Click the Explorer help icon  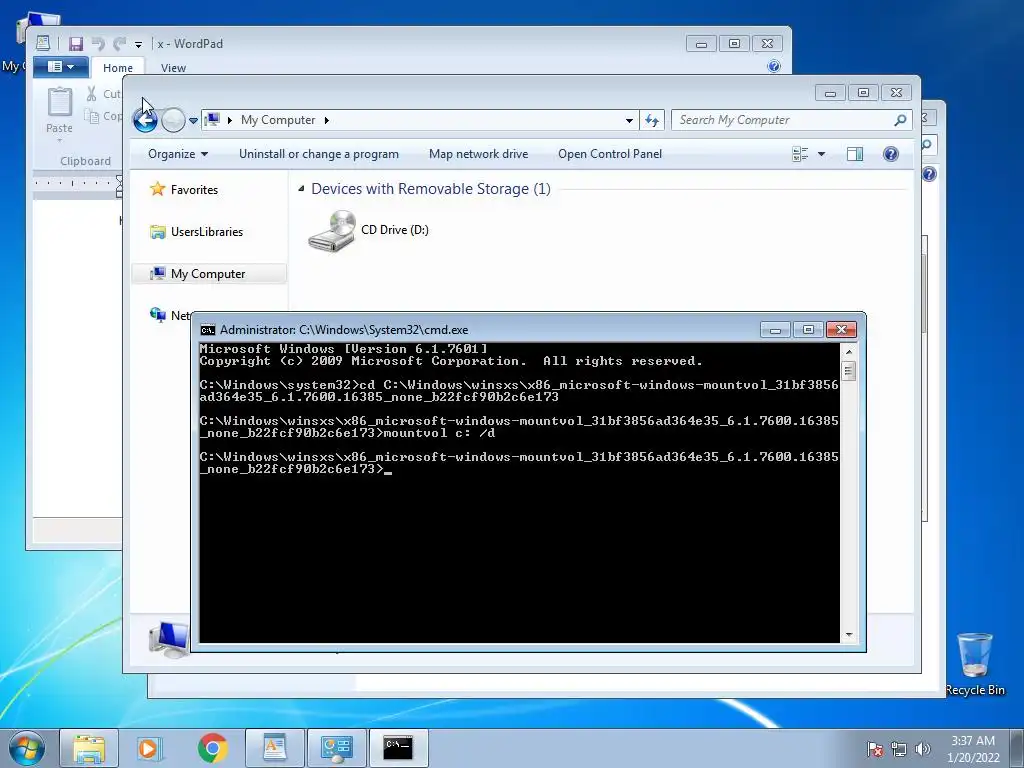click(x=891, y=154)
